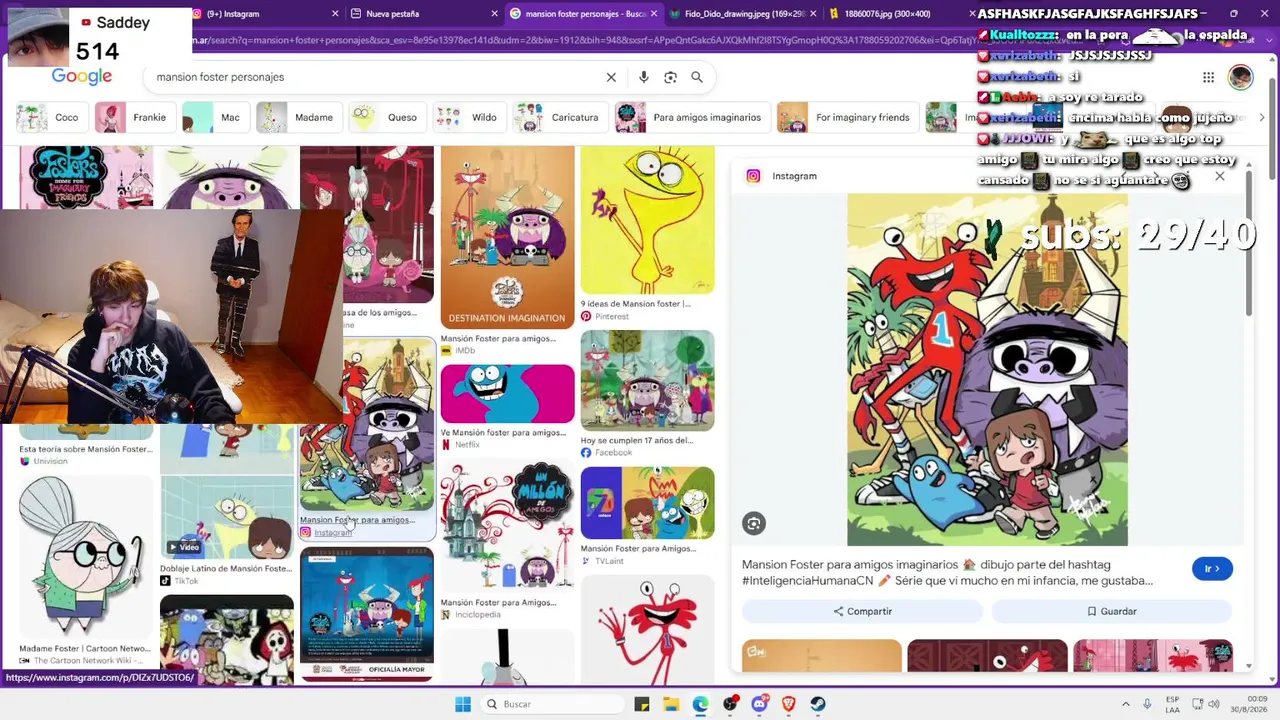
Task: Open the Netflix blue Bloo thumbnail
Action: 507,394
